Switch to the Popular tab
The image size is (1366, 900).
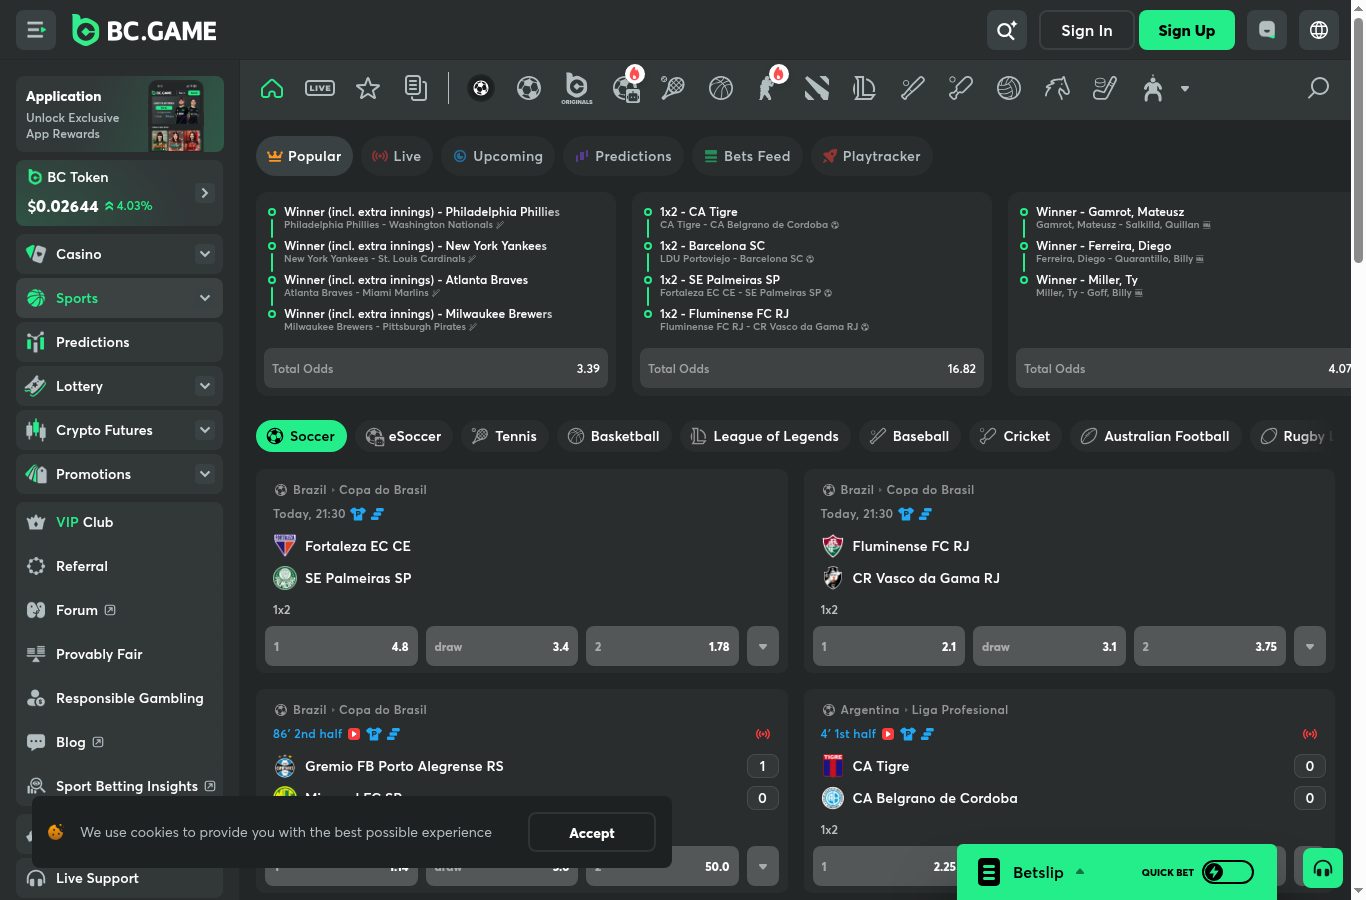point(304,156)
